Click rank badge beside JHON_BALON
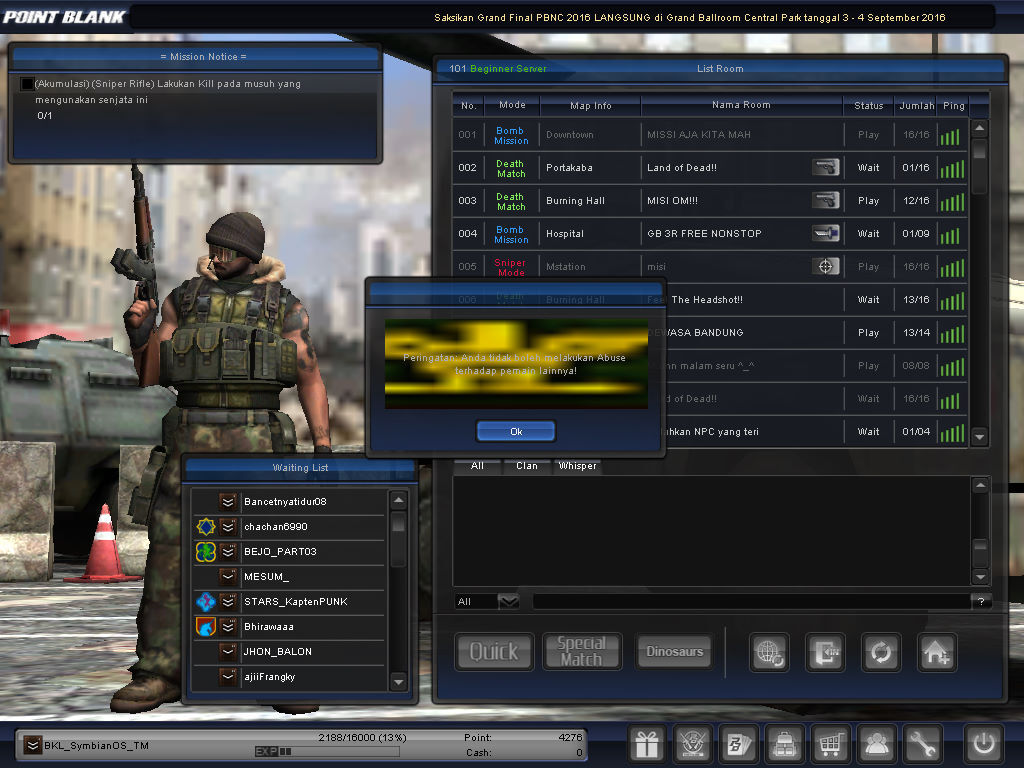Image resolution: width=1024 pixels, height=768 pixels. click(x=228, y=651)
